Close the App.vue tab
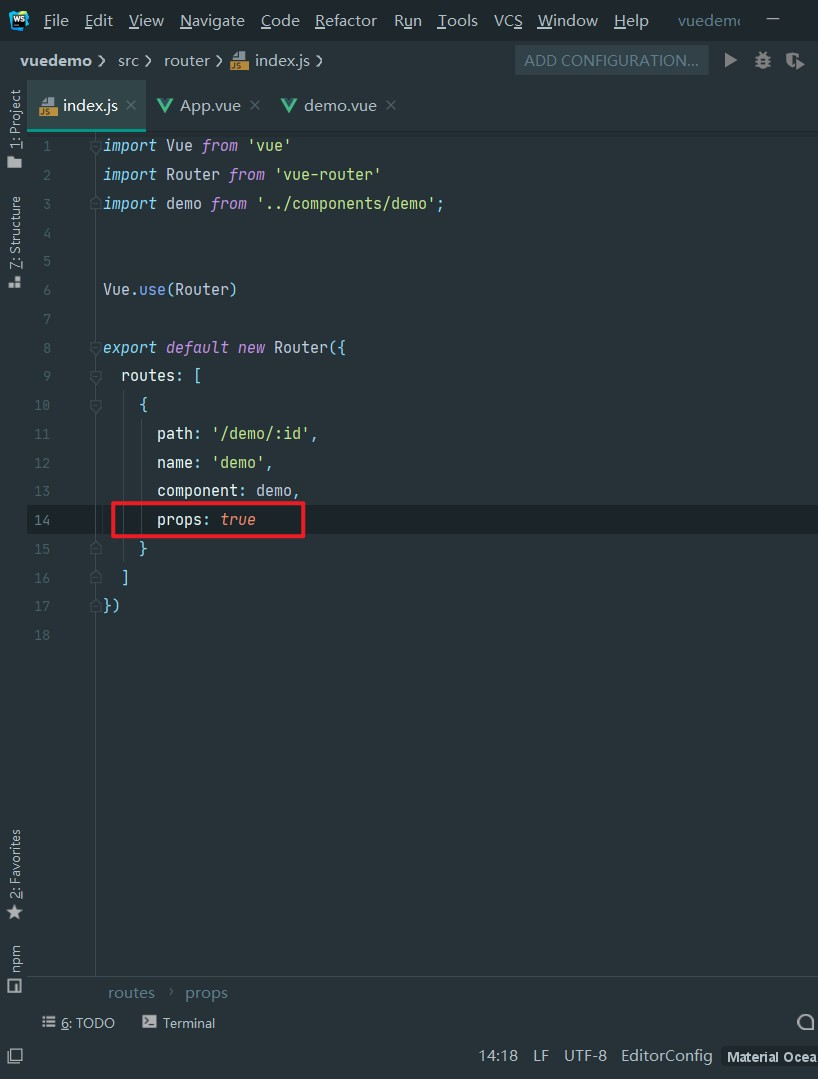818x1079 pixels. [255, 105]
